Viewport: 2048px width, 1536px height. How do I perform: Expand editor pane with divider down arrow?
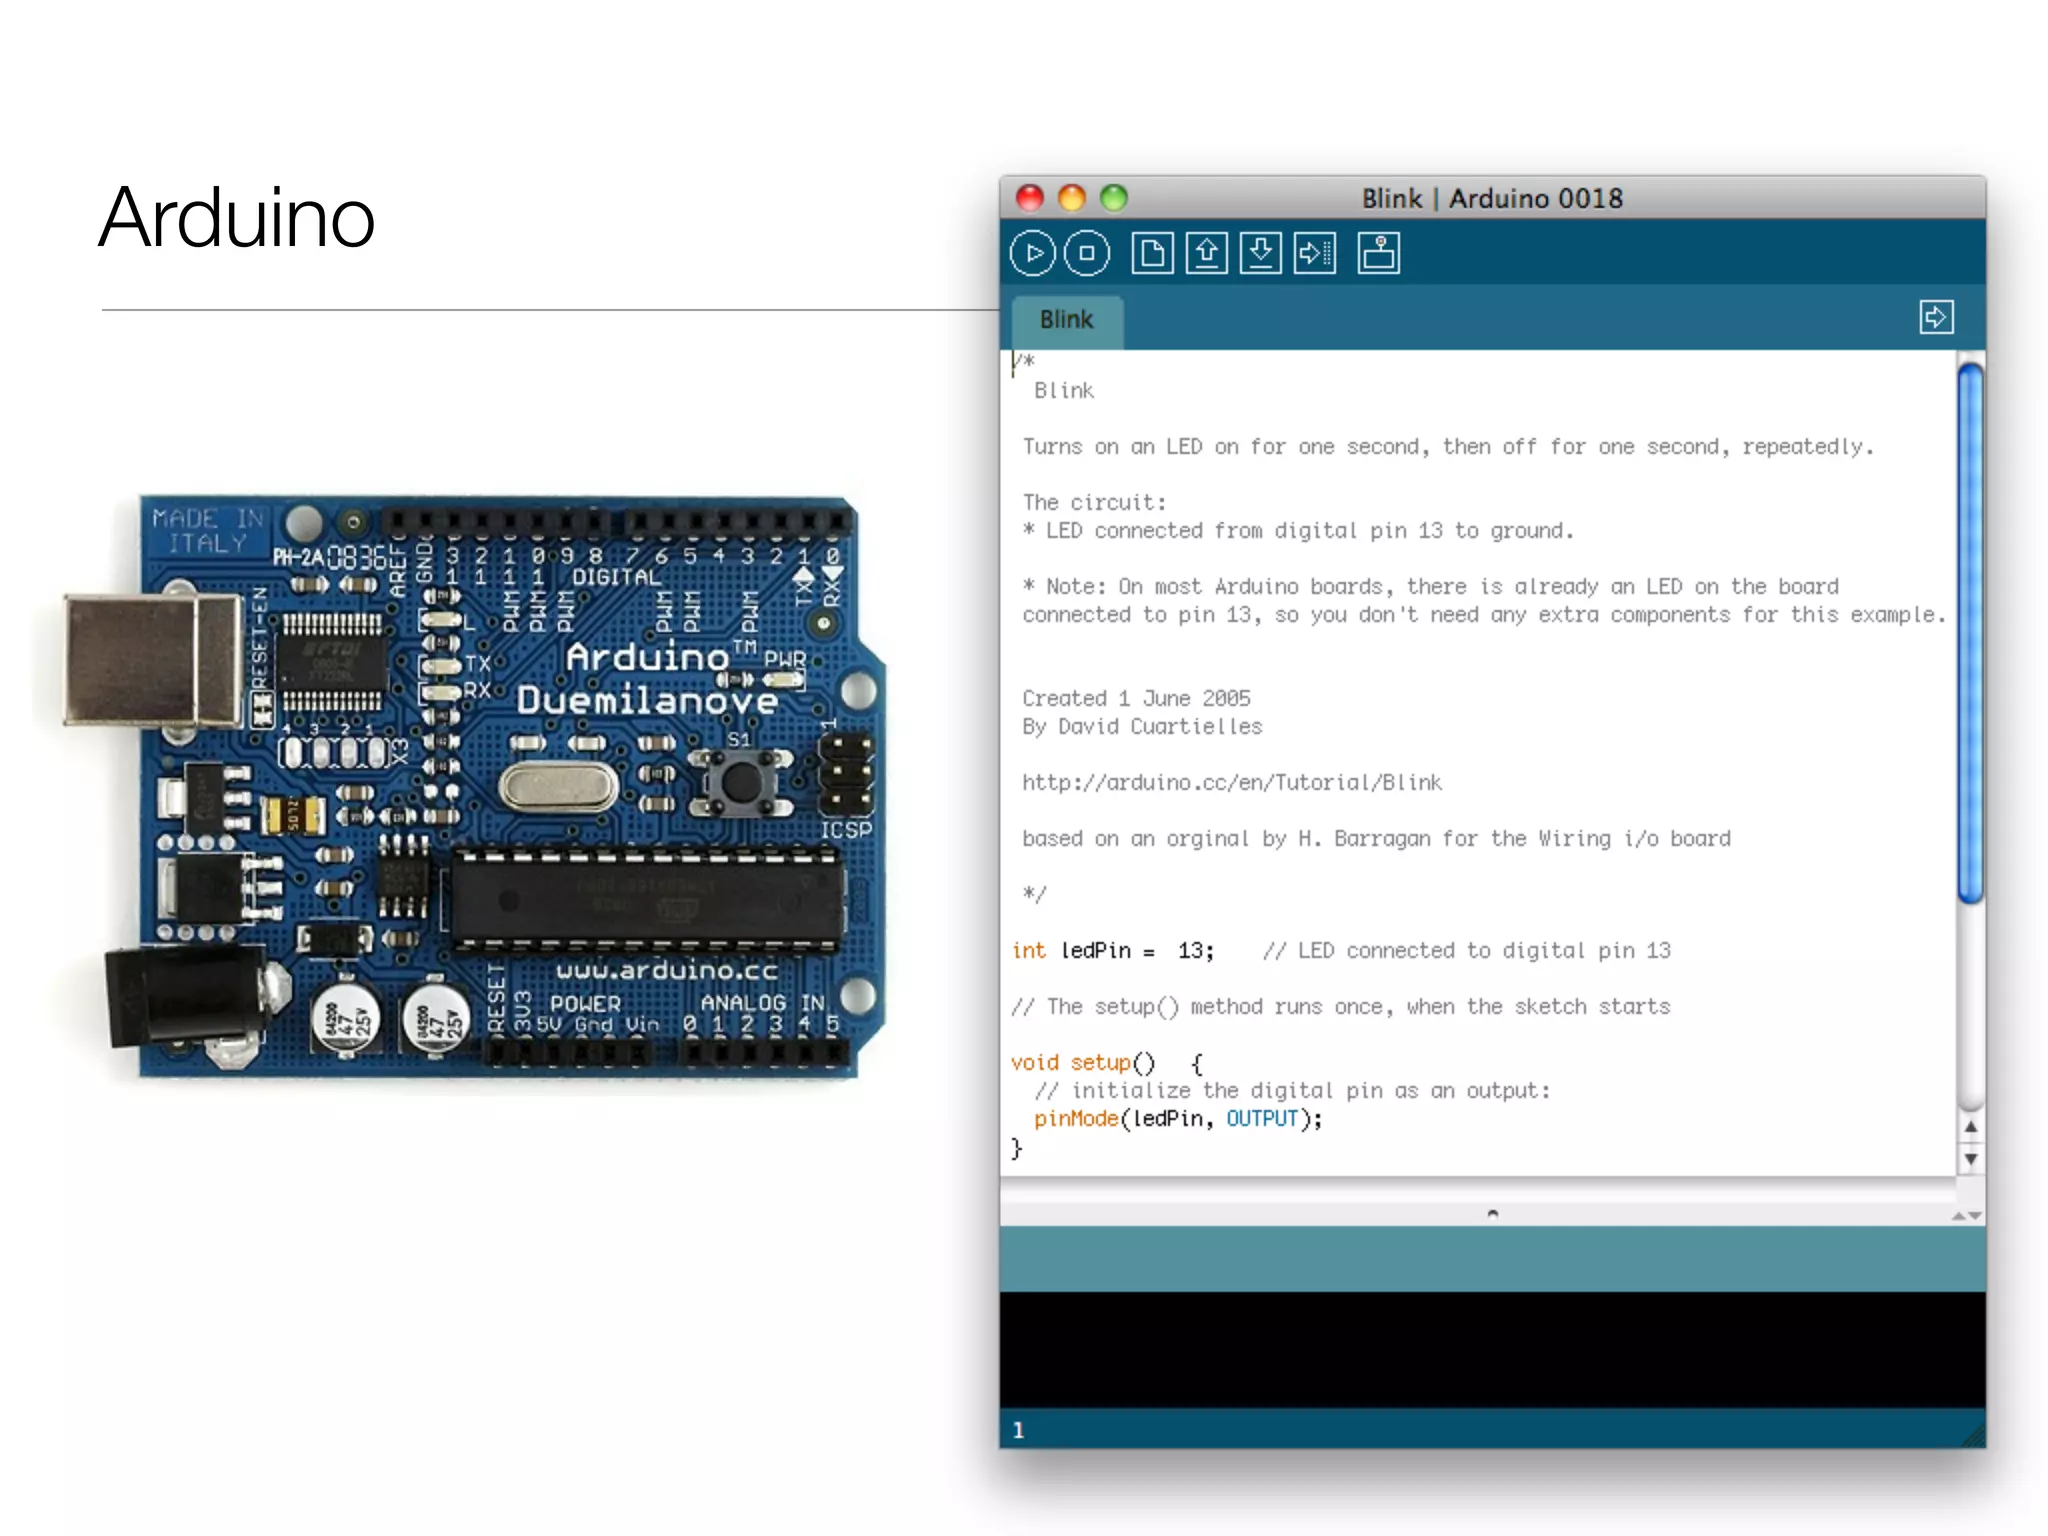(x=1975, y=1216)
